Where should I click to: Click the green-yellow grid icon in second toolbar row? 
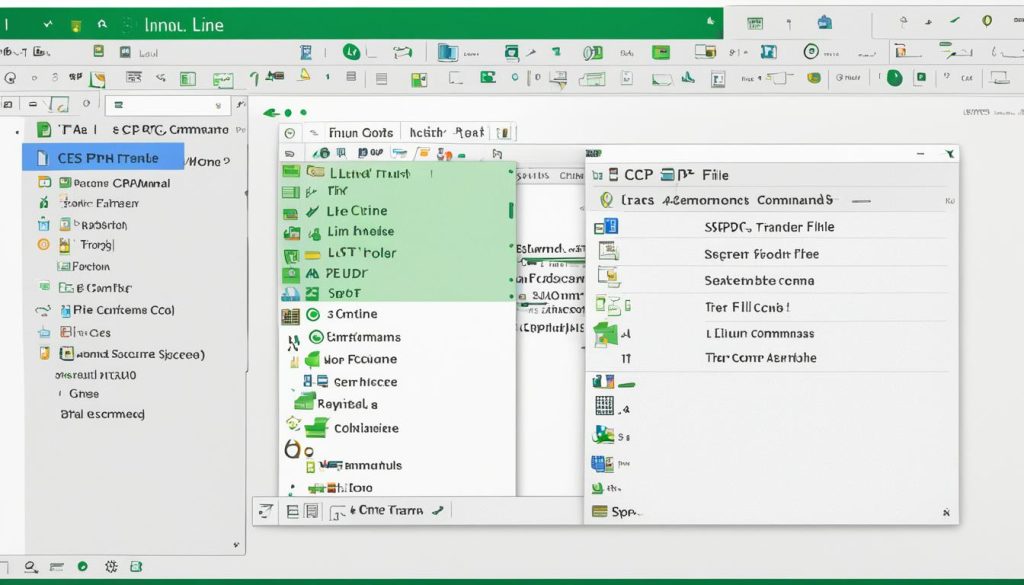coord(419,80)
